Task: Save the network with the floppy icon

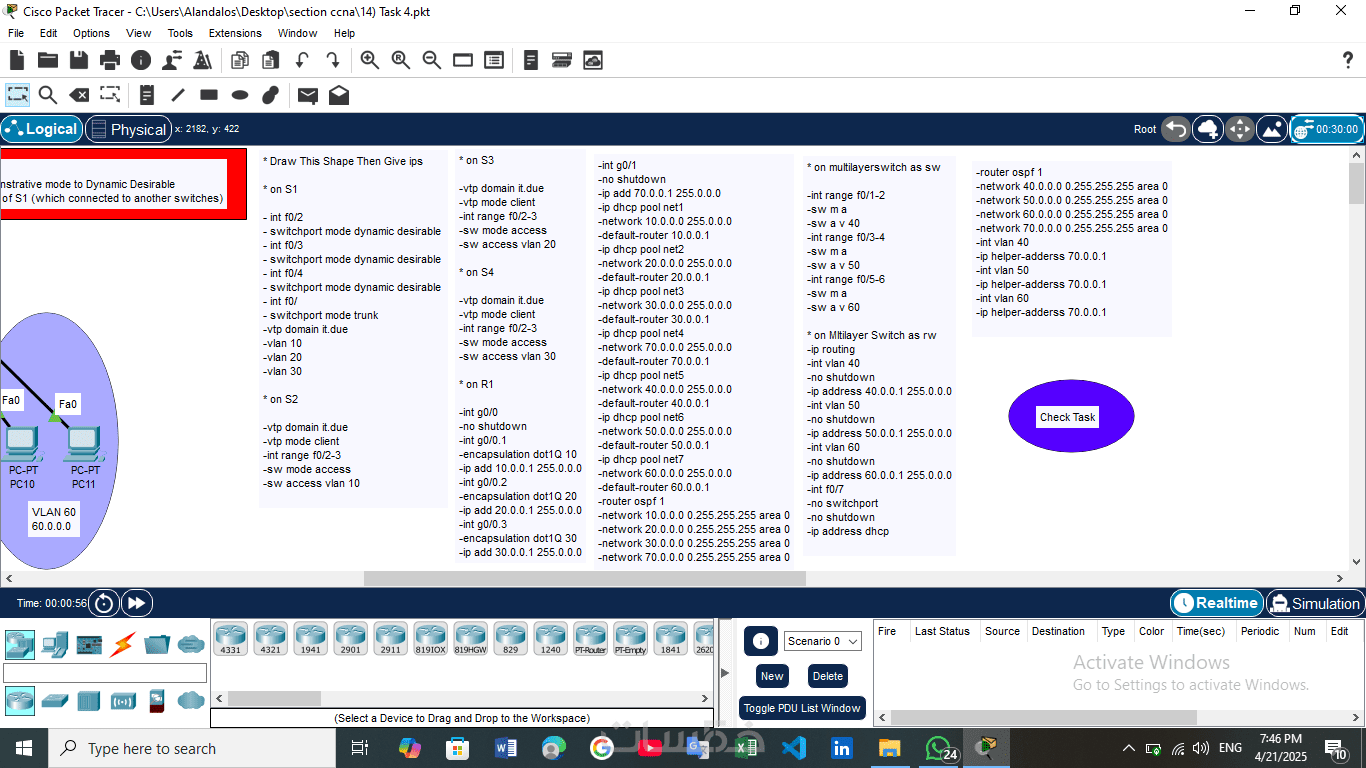Action: pyautogui.click(x=79, y=60)
